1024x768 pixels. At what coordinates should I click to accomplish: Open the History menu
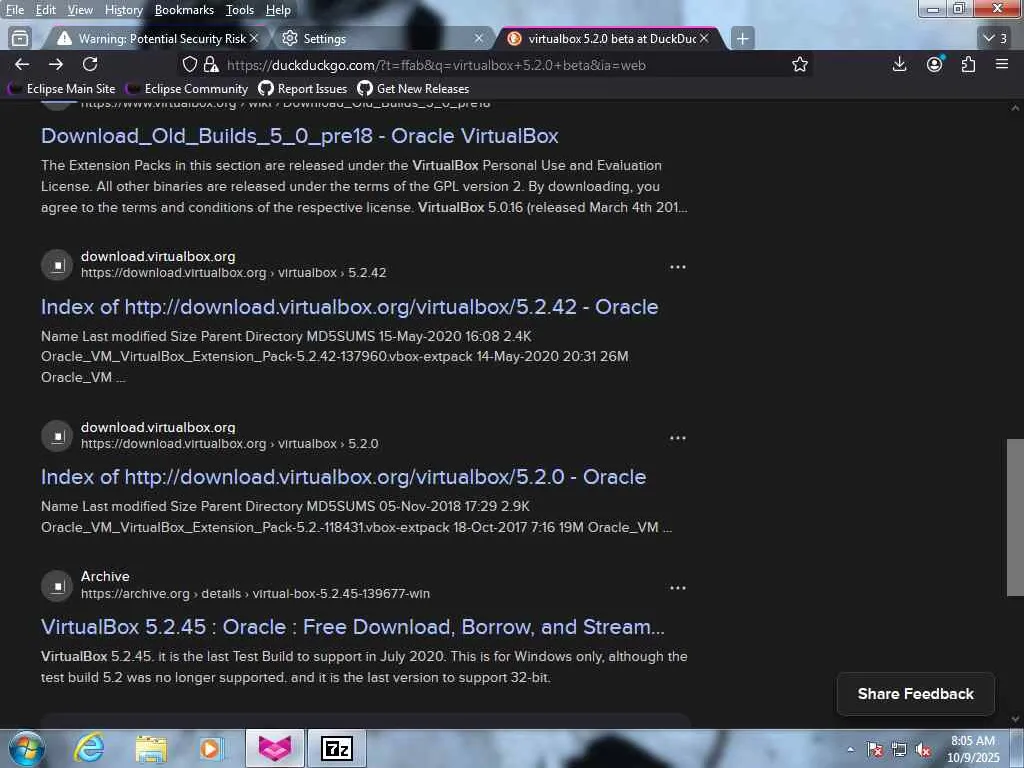point(123,10)
